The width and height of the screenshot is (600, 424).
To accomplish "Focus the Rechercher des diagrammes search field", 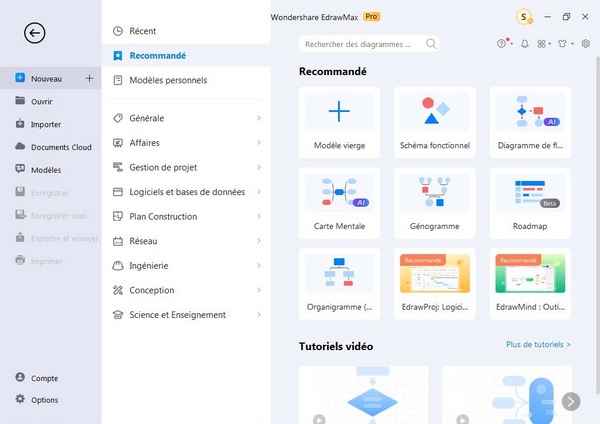I will [x=369, y=44].
